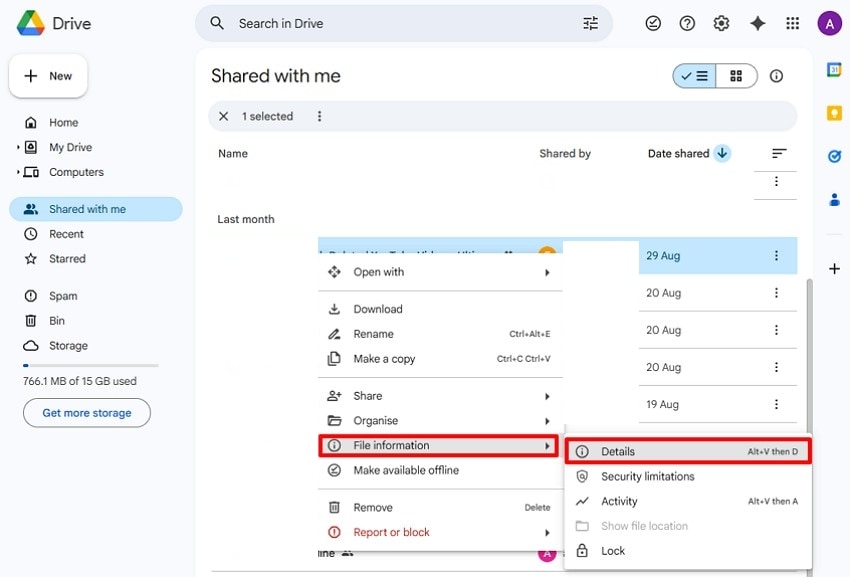The width and height of the screenshot is (850, 577).
Task: Click the New button
Action: click(x=48, y=76)
